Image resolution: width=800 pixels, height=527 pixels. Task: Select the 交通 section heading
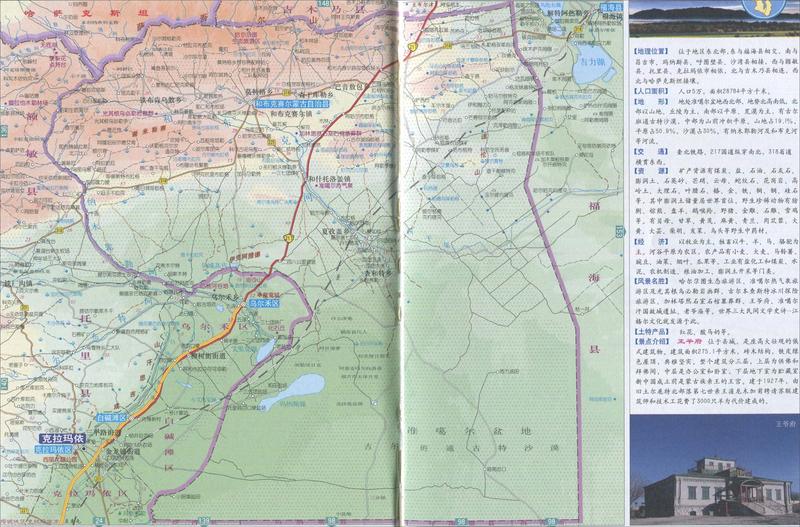point(645,151)
